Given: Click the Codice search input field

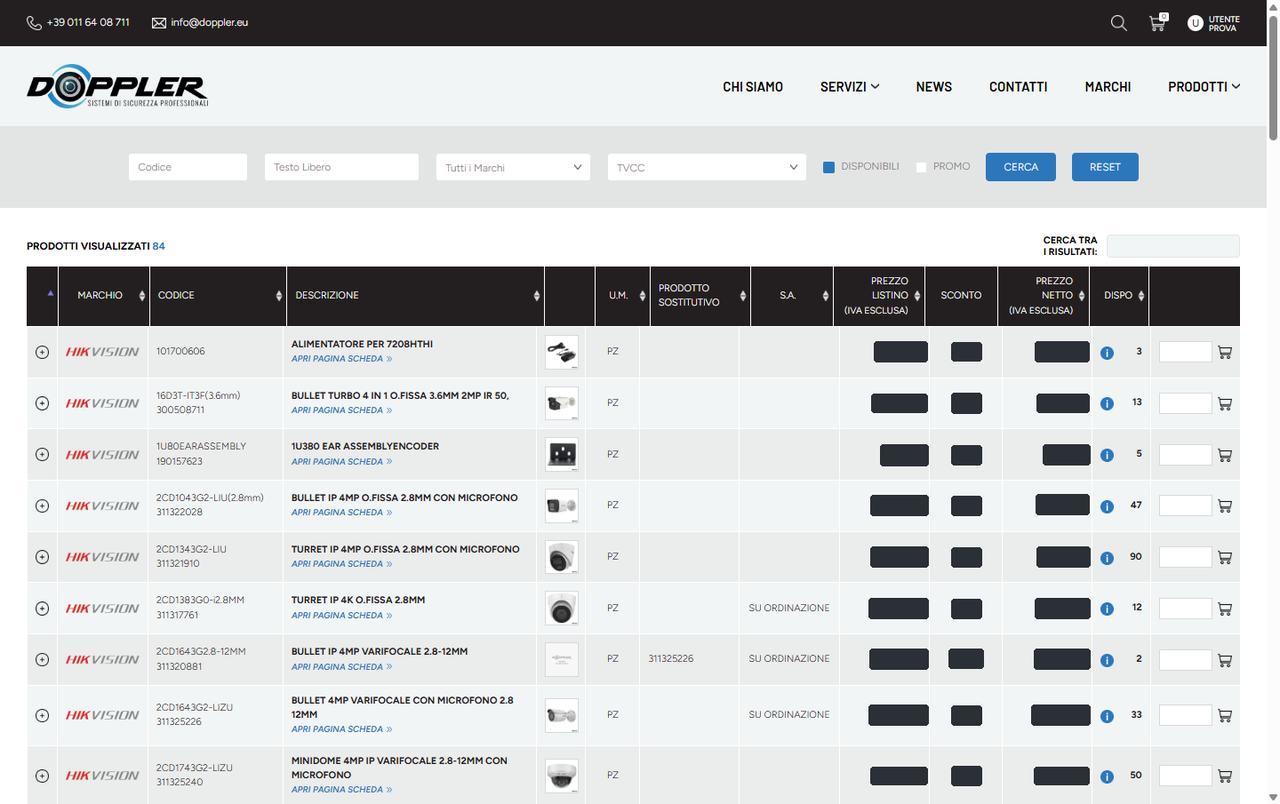Looking at the screenshot, I should [188, 167].
